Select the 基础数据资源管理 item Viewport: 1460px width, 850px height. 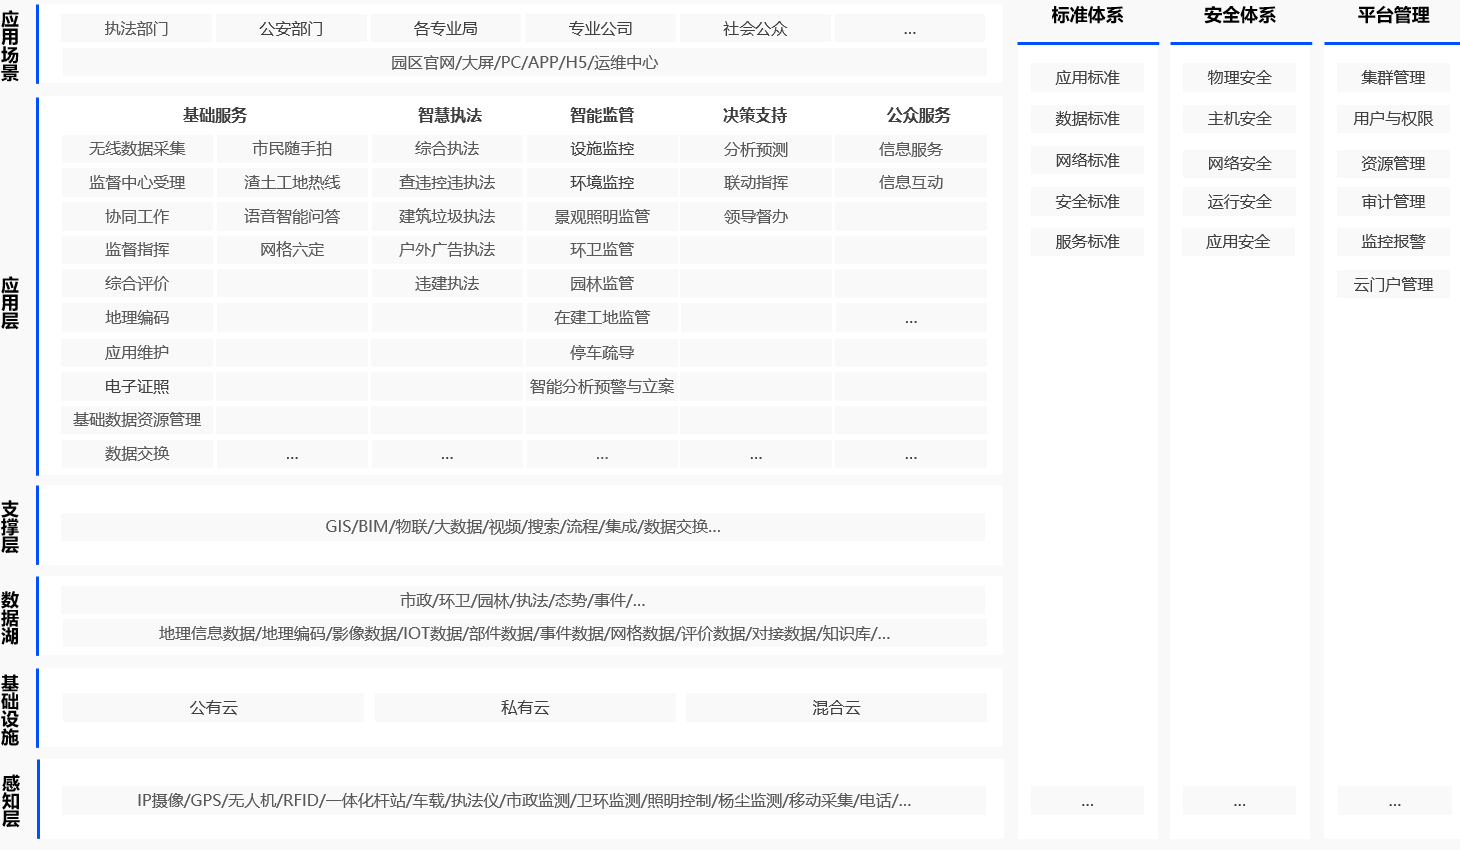pos(137,420)
